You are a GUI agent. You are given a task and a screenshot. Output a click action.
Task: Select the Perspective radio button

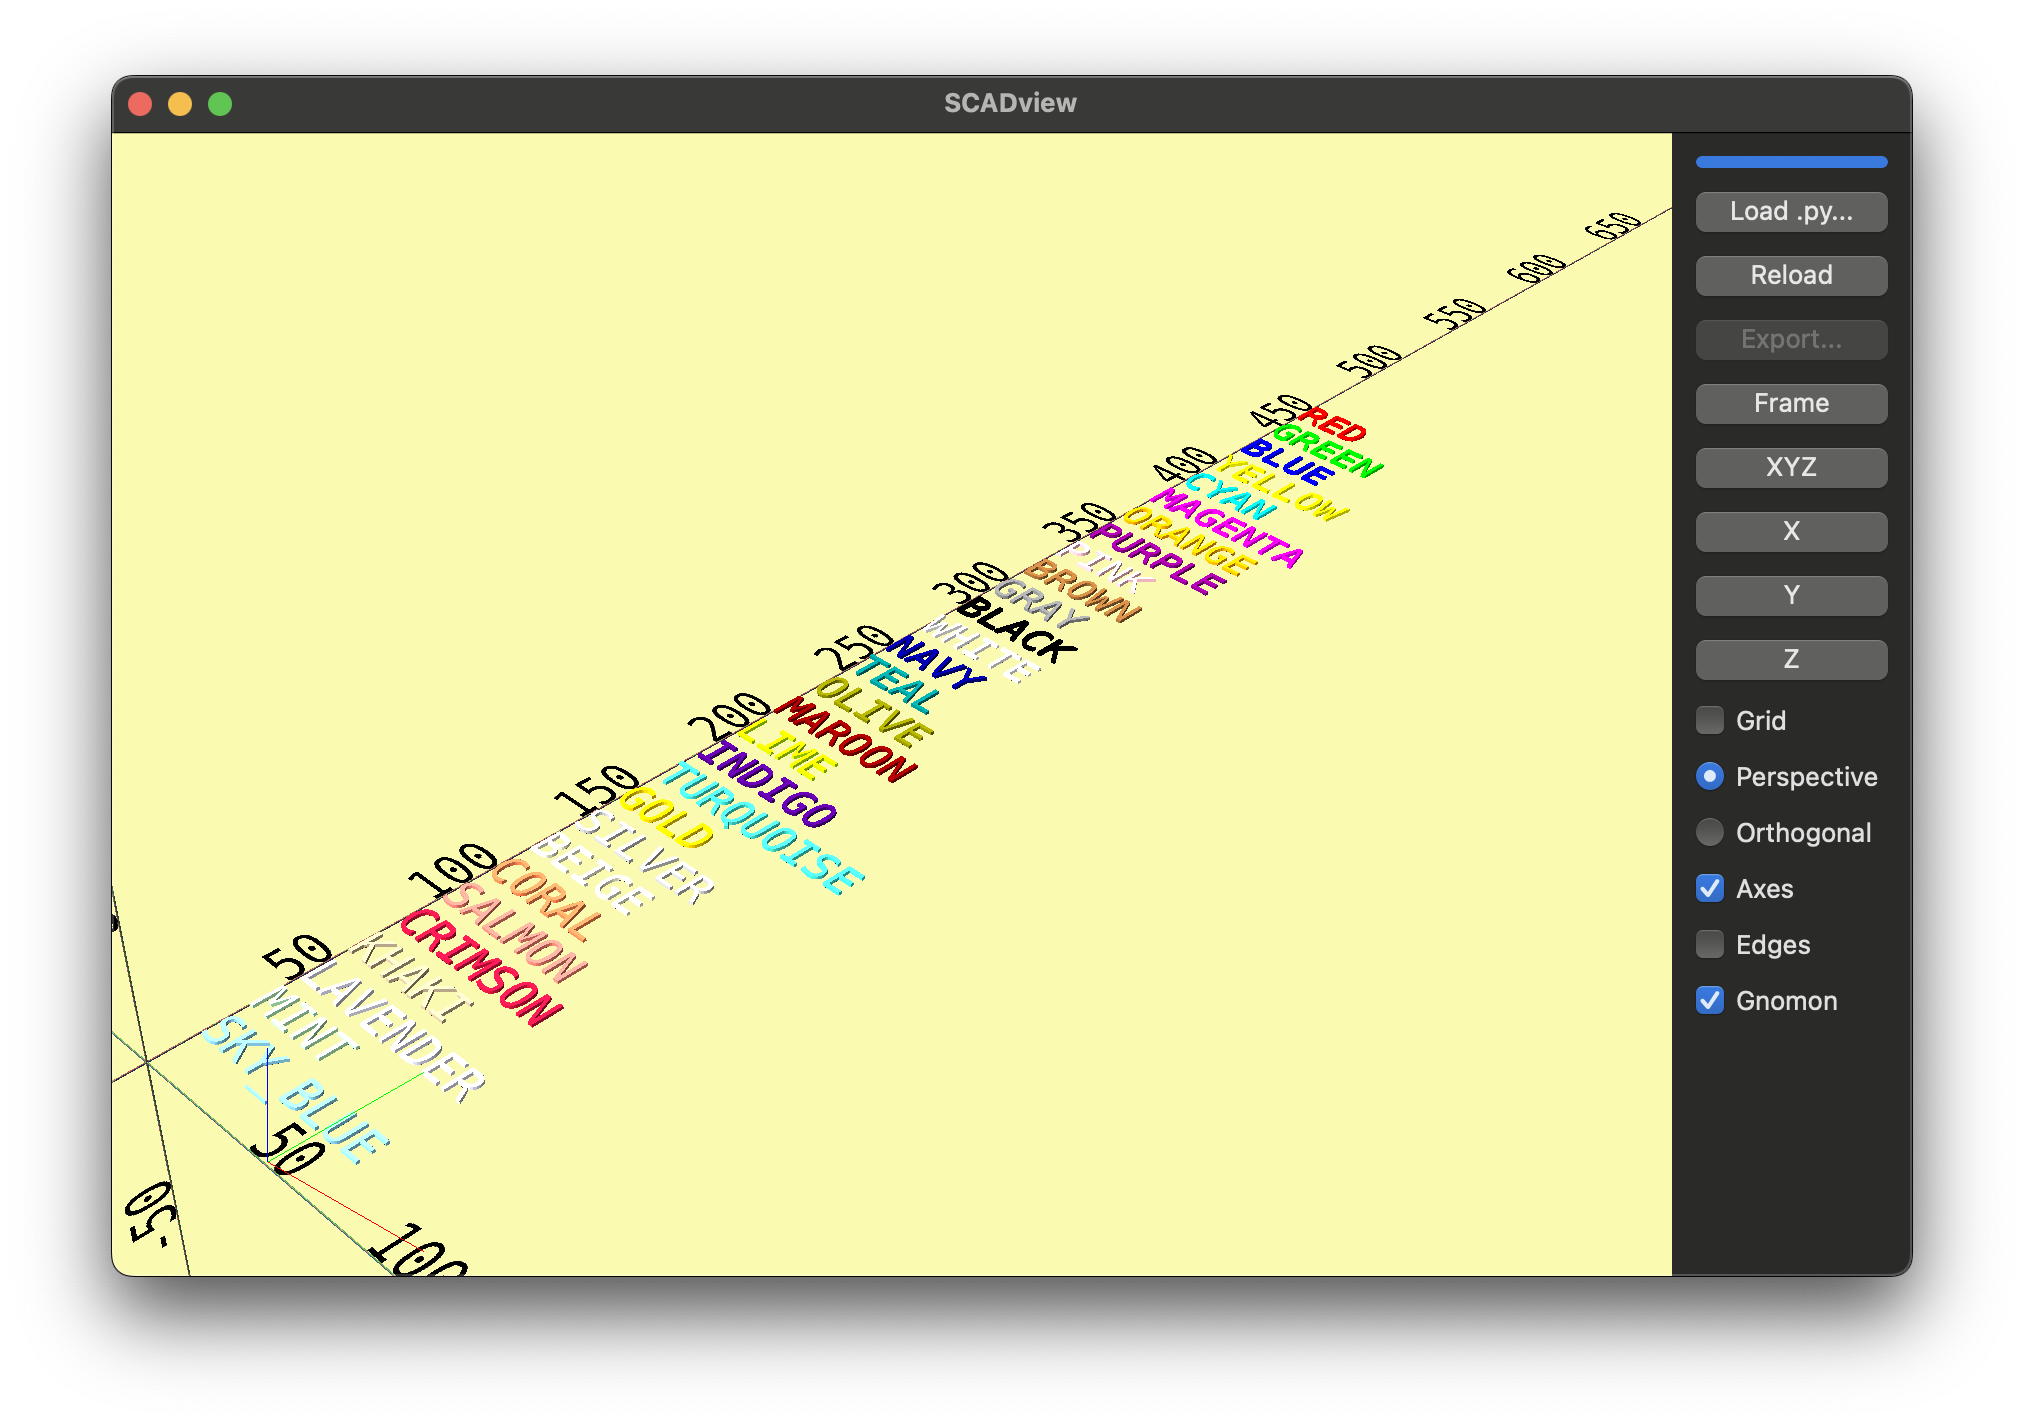(x=1710, y=776)
